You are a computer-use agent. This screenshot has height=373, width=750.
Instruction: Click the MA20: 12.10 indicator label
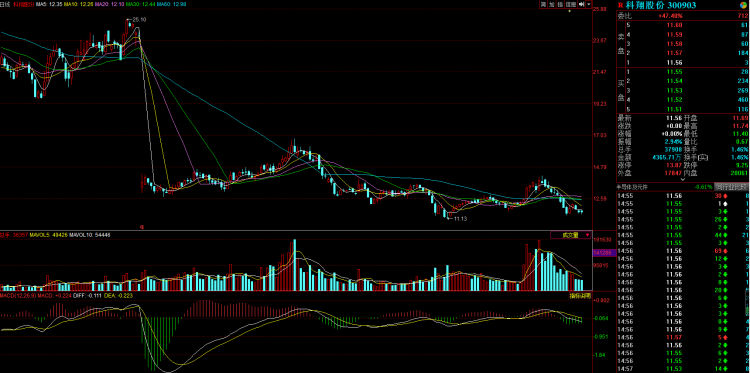[x=110, y=4]
